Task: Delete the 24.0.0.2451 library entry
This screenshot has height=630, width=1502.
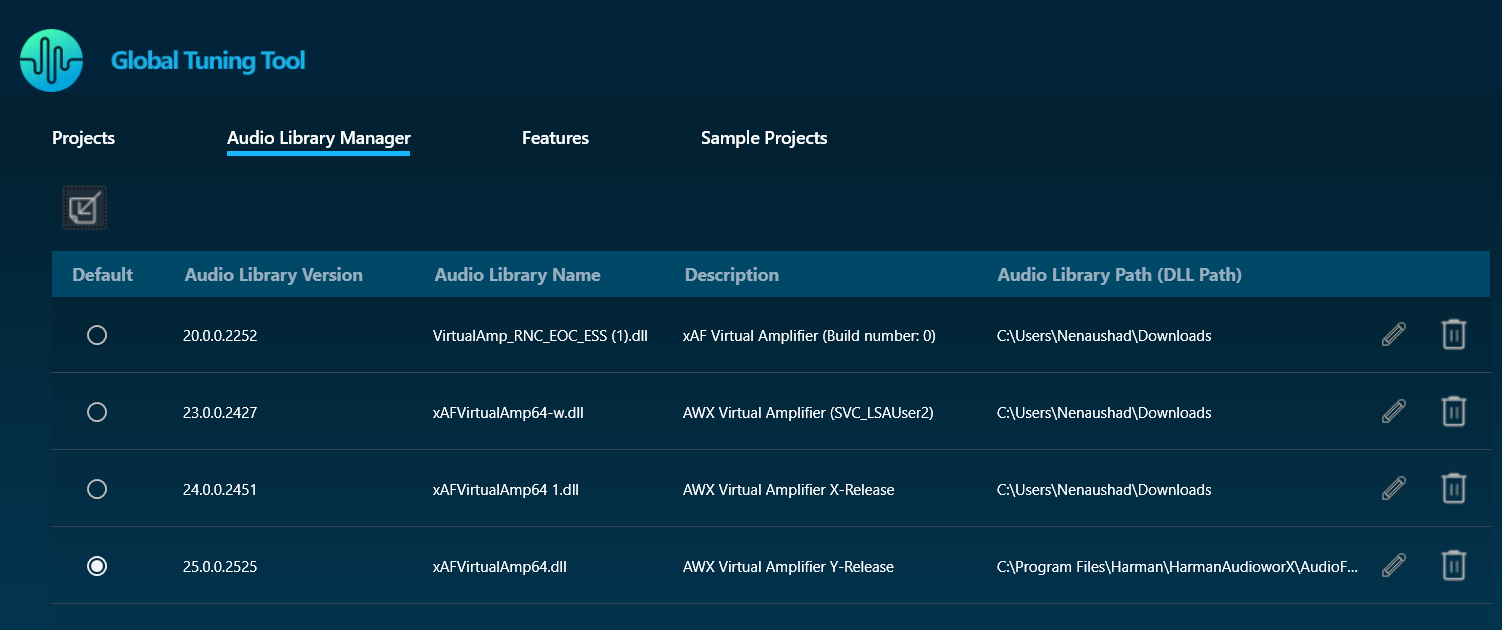Action: (1453, 489)
